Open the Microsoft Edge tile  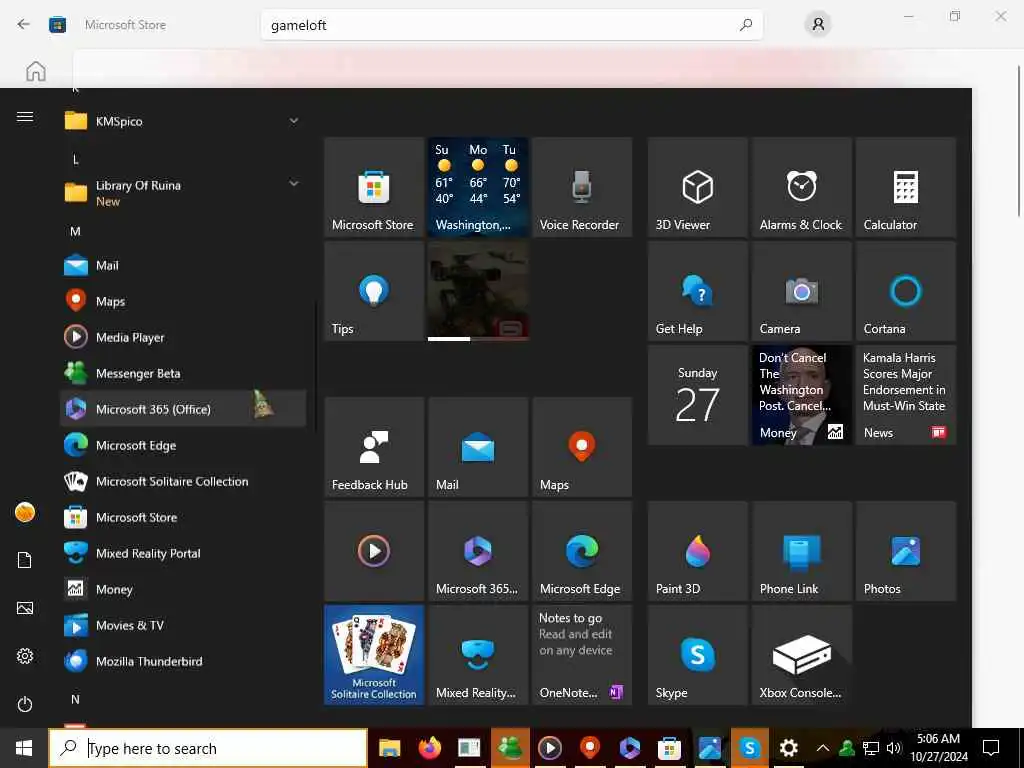click(582, 551)
